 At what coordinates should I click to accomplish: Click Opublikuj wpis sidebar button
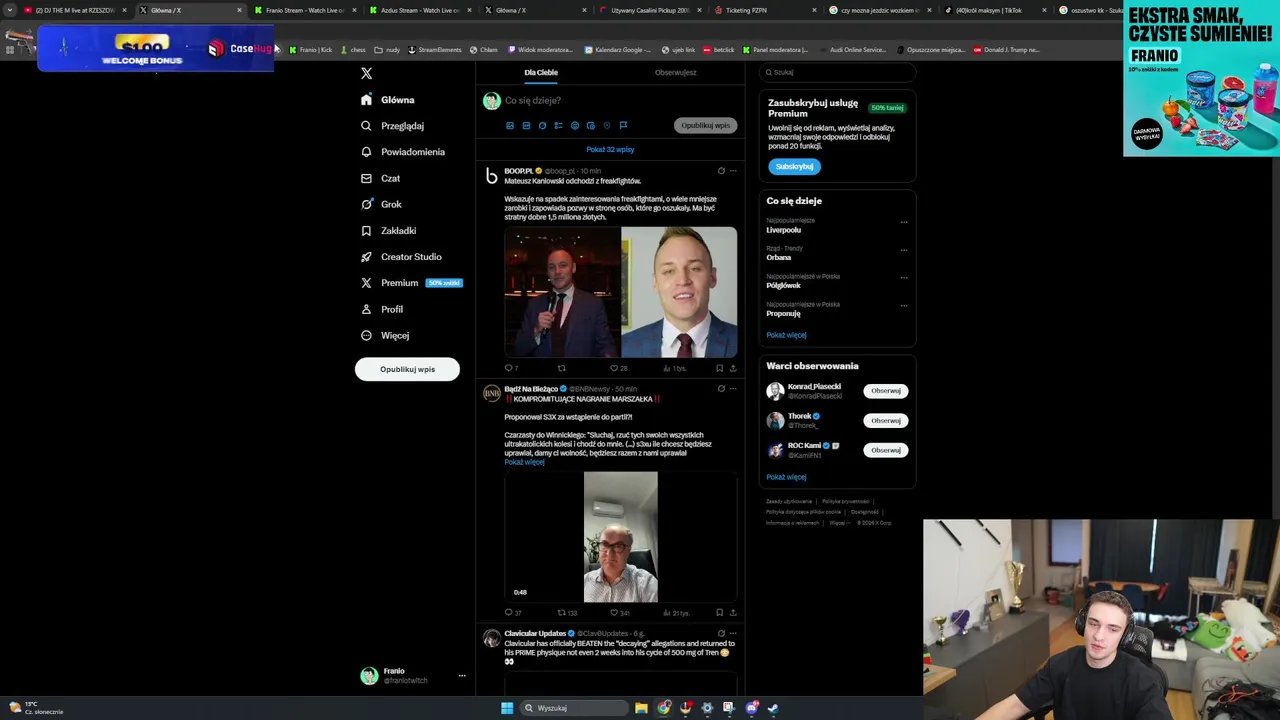[x=407, y=369]
